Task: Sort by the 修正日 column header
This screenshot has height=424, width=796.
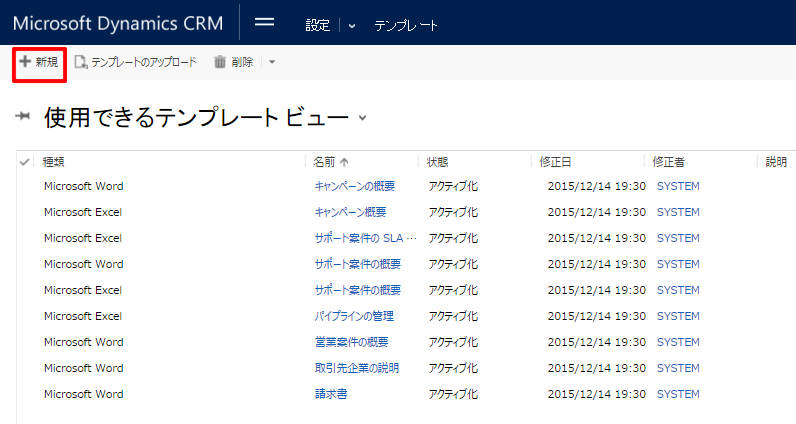Action: (x=555, y=162)
